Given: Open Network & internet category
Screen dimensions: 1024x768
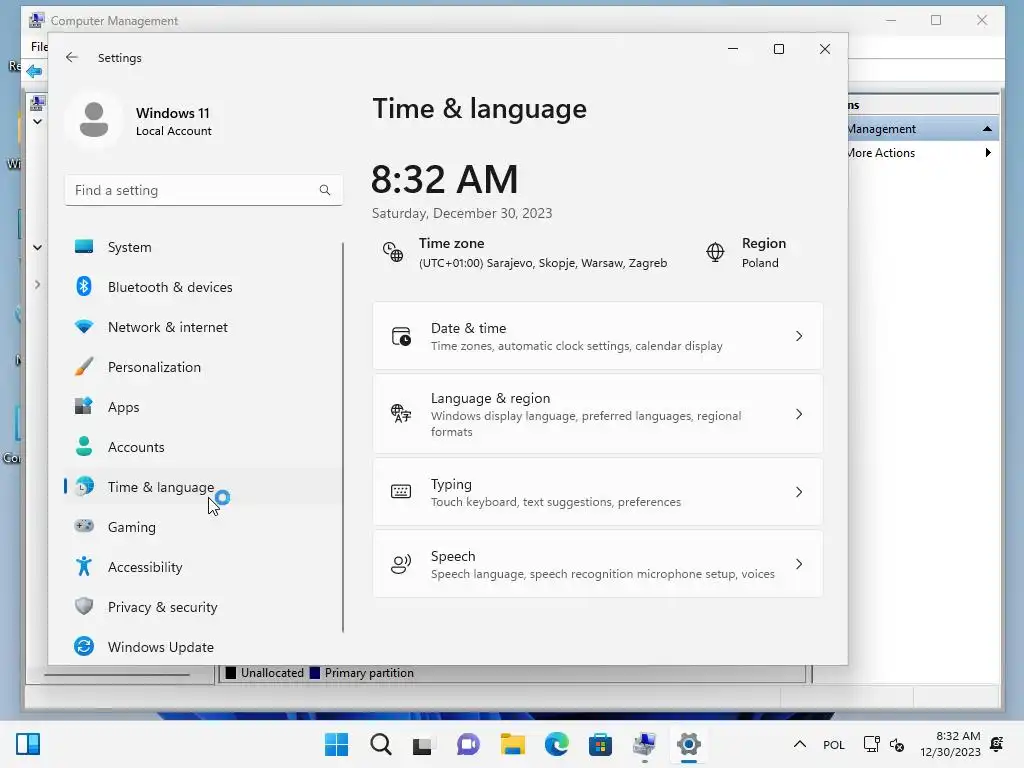Looking at the screenshot, I should (203, 327).
